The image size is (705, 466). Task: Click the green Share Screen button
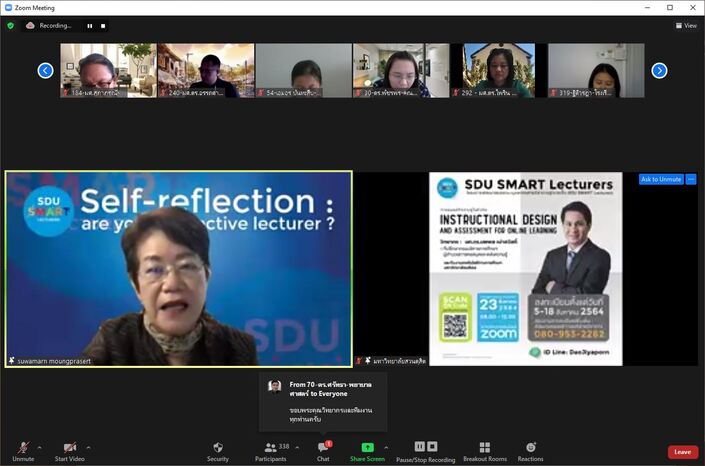tap(367, 452)
